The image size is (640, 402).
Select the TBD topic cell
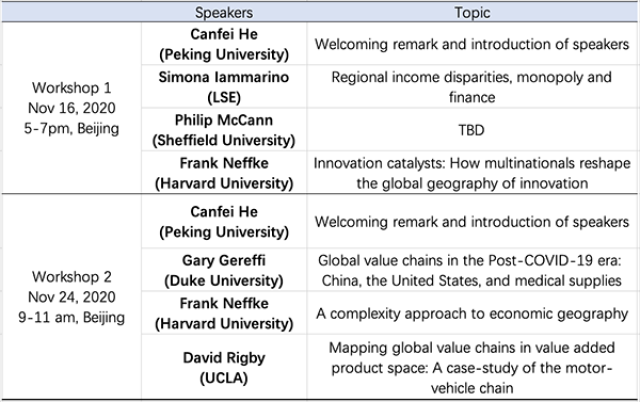[469, 131]
